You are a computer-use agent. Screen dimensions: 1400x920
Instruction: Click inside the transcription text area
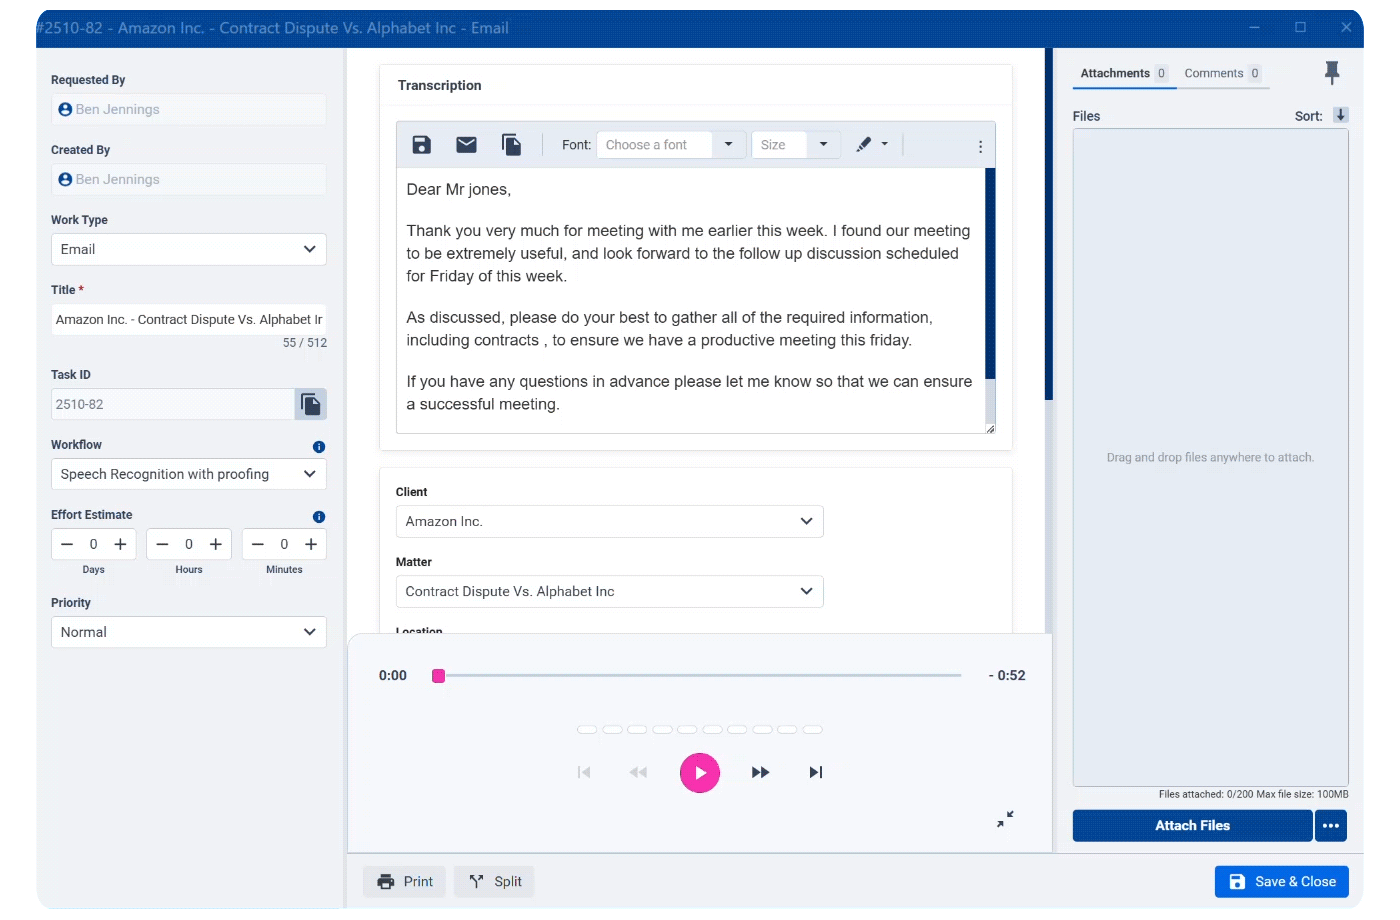[690, 300]
